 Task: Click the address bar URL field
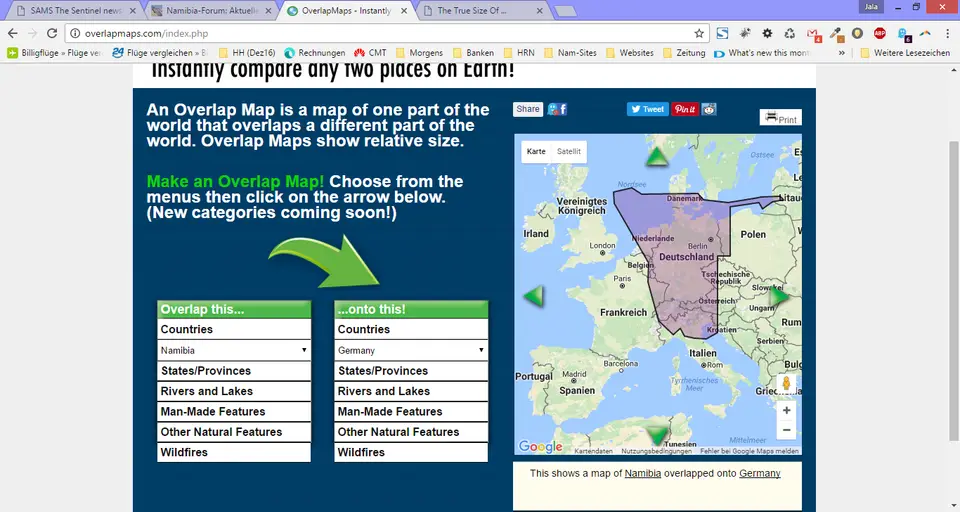point(386,33)
